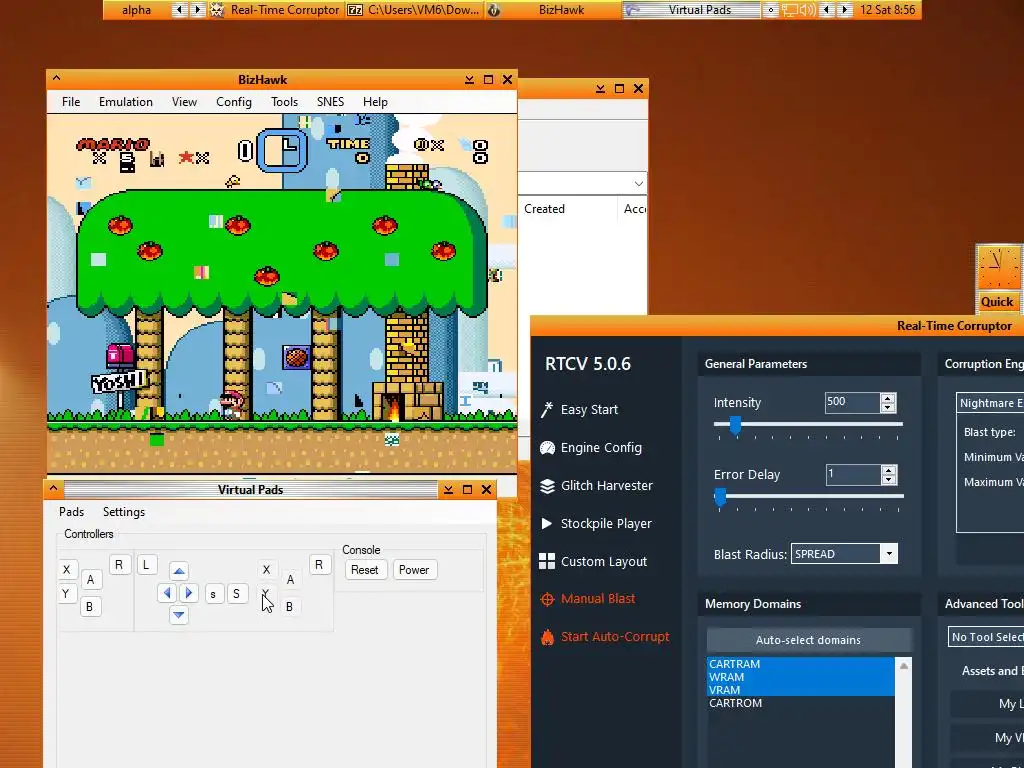The width and height of the screenshot is (1024, 768).
Task: Open the BizHawk SNES menu
Action: click(x=330, y=102)
